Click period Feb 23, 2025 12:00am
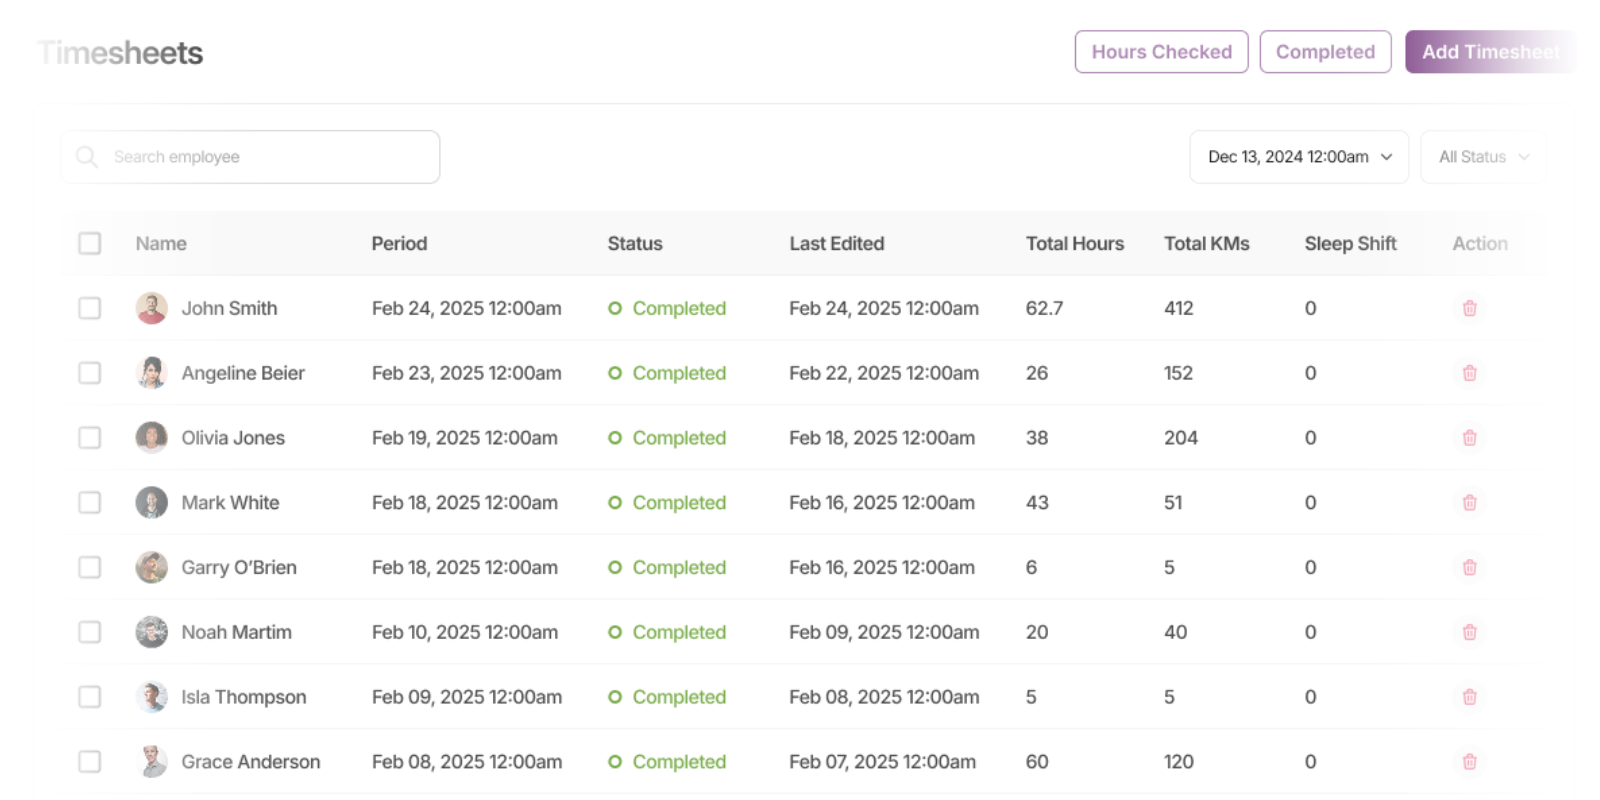 tap(466, 373)
